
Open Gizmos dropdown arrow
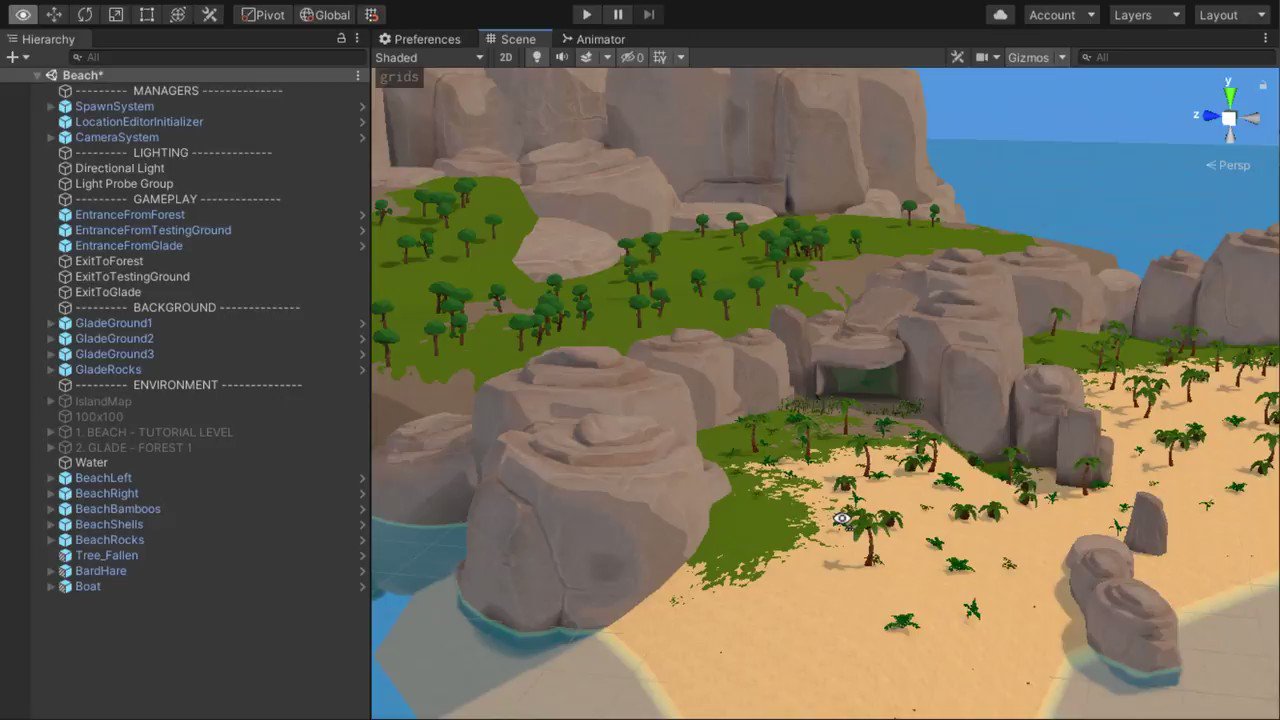tap(1062, 57)
